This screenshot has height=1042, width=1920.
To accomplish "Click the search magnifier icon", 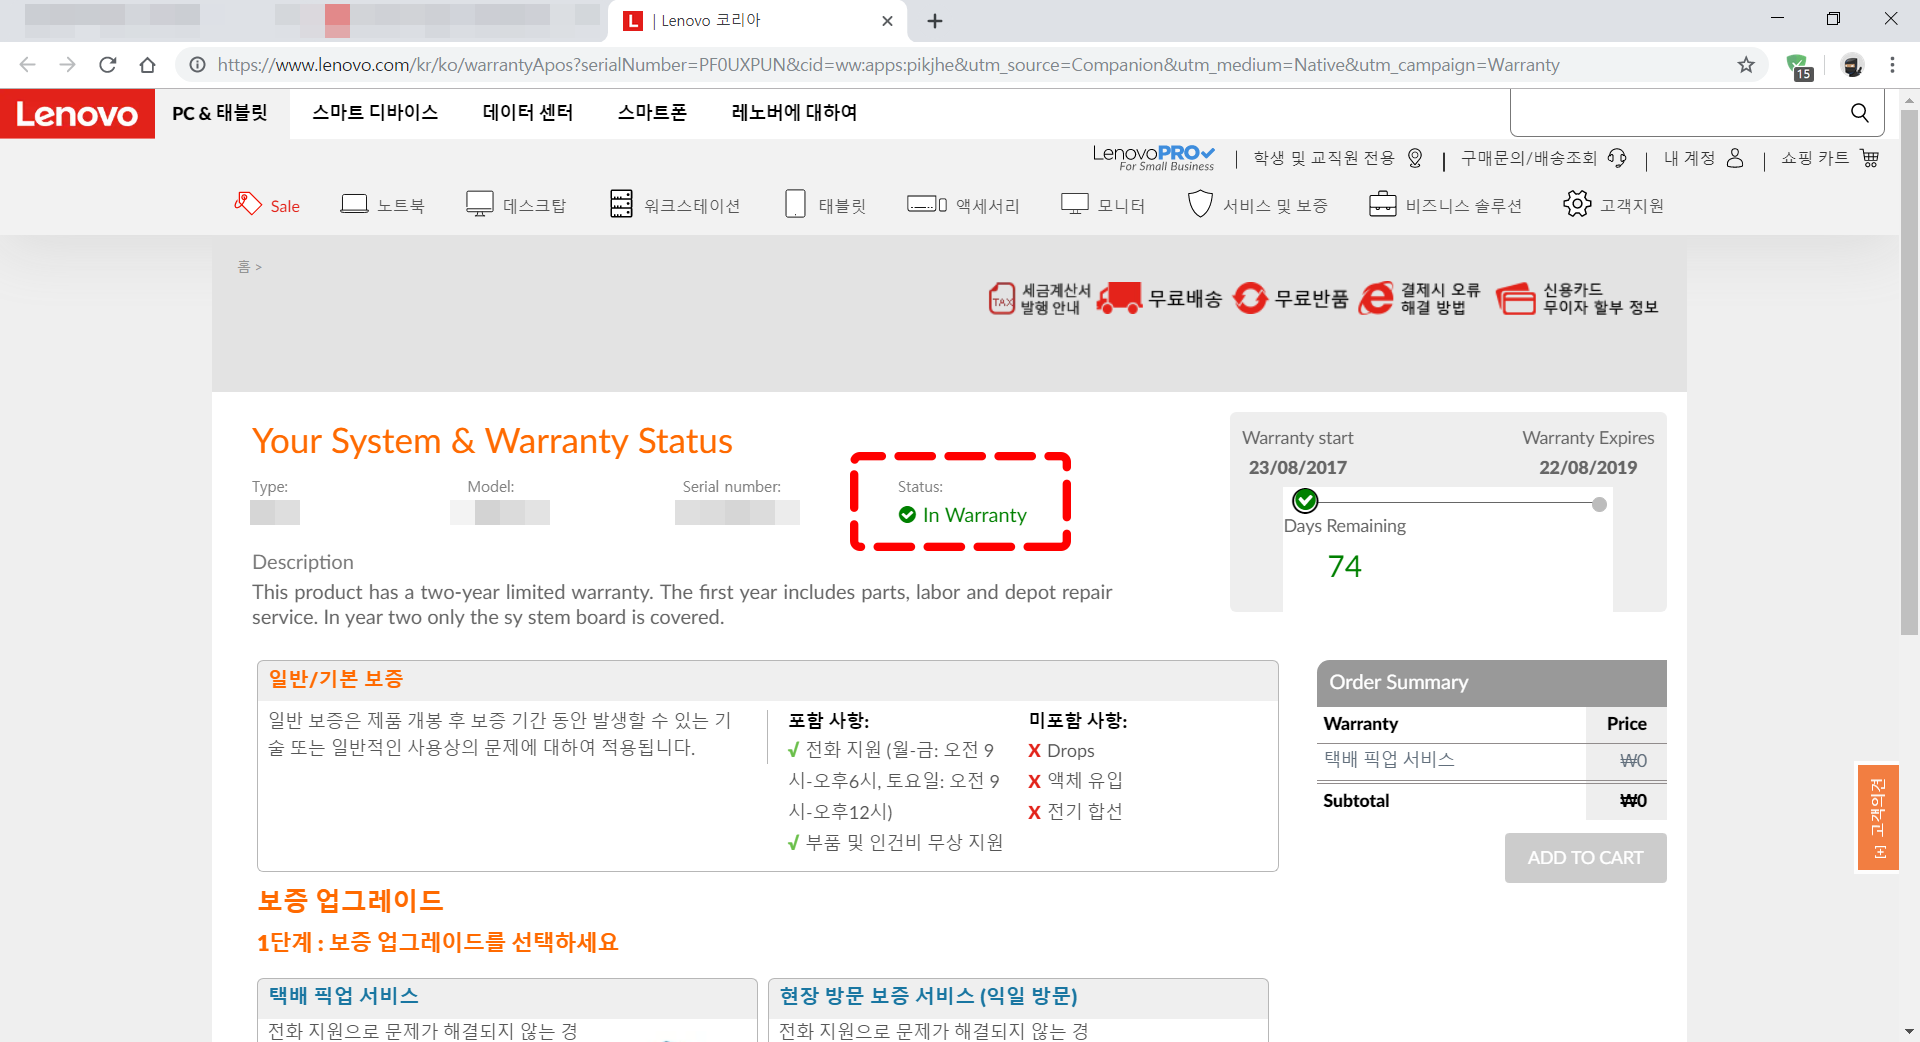I will click(1859, 113).
